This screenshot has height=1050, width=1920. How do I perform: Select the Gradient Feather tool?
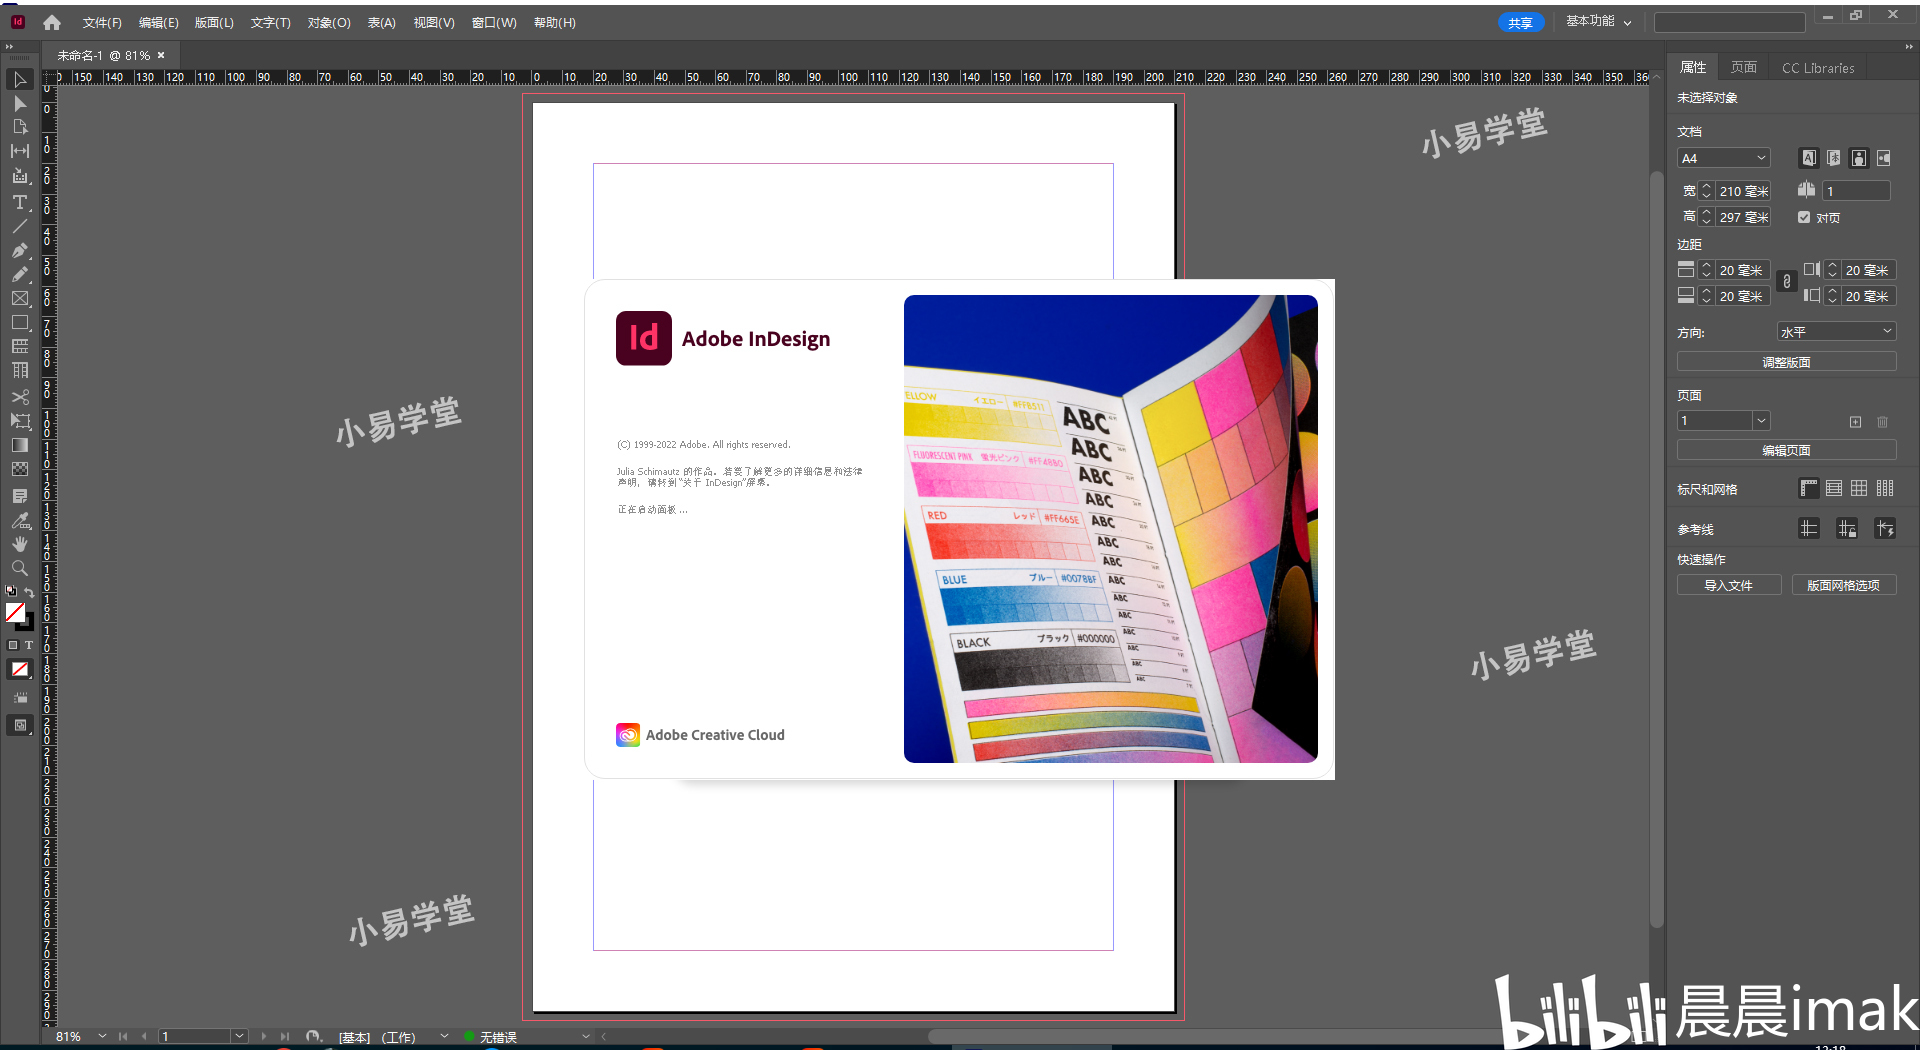coord(19,469)
